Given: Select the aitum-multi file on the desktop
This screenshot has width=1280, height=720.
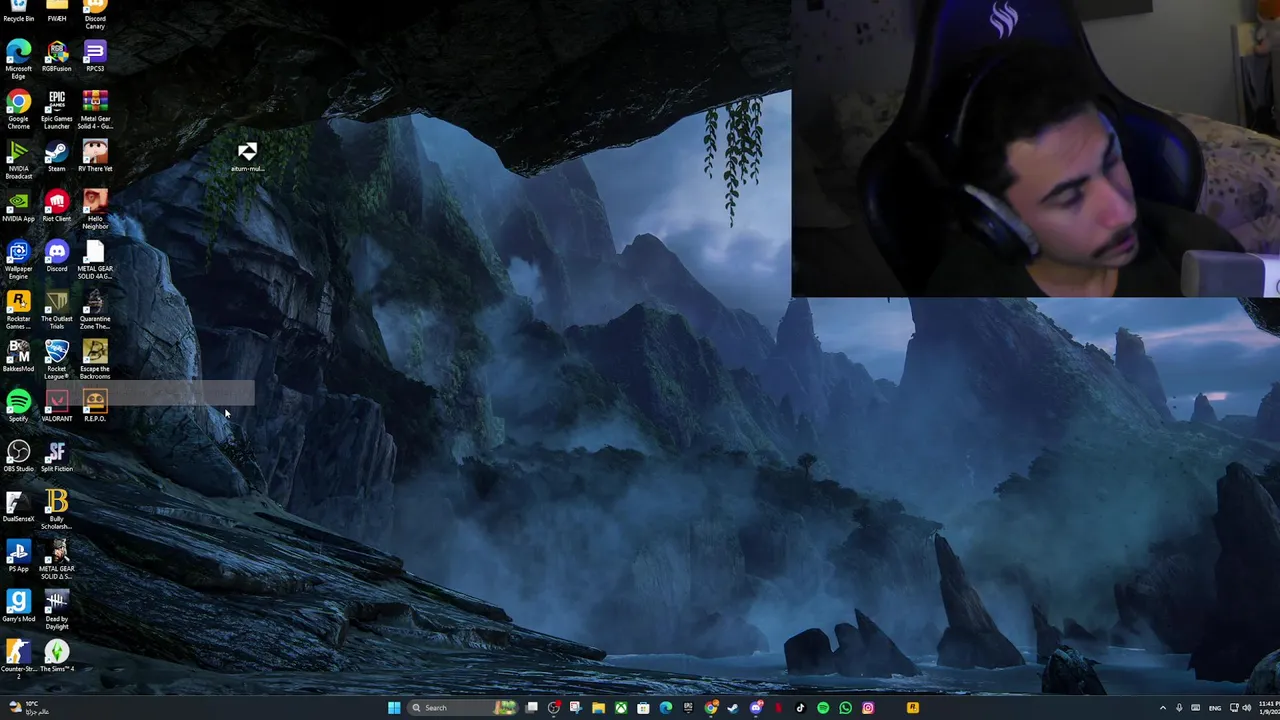Looking at the screenshot, I should pos(247,156).
